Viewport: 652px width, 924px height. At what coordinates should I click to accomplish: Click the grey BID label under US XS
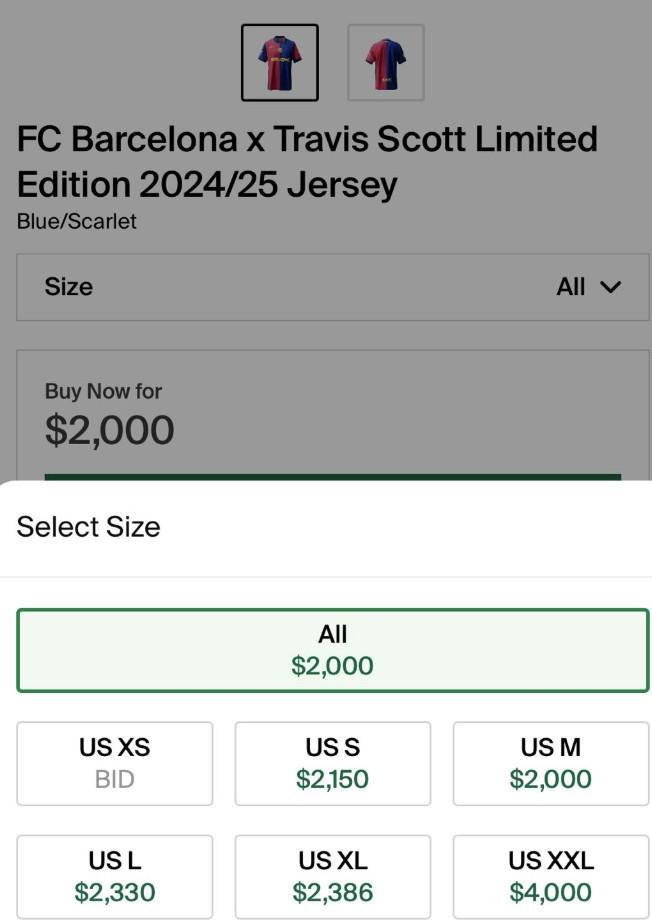click(115, 779)
